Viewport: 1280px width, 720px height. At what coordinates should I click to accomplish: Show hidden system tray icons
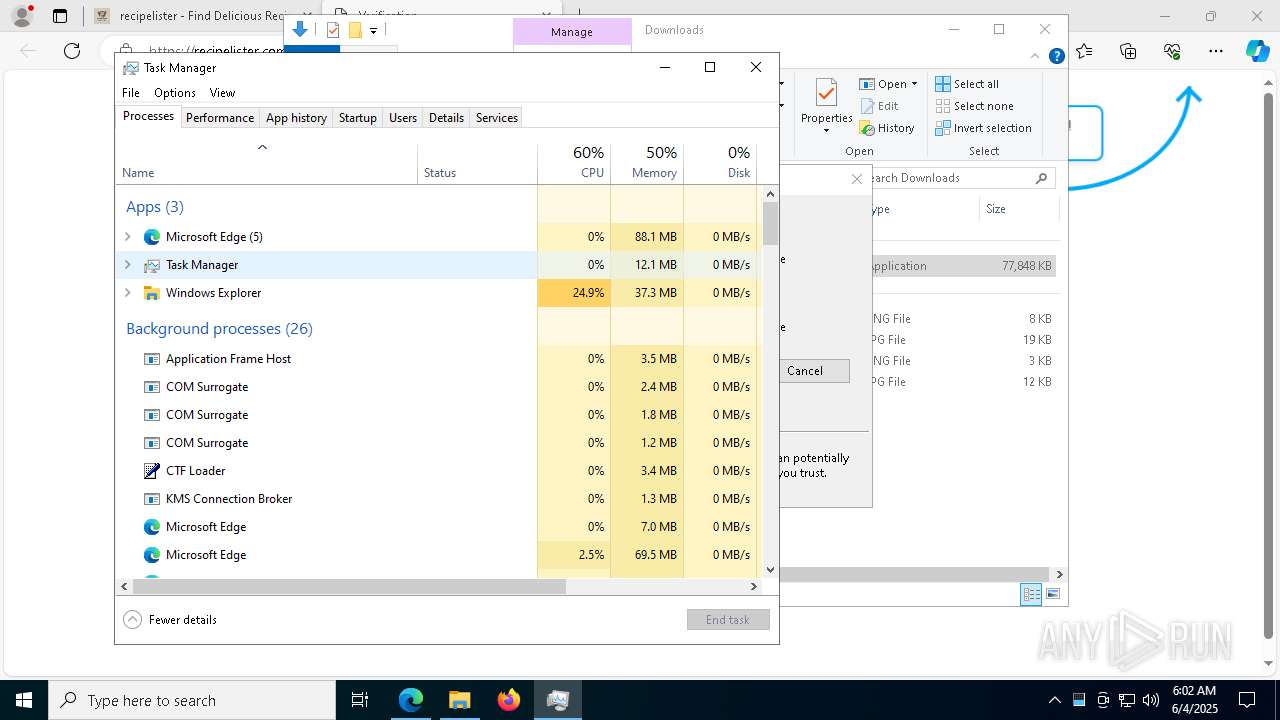[x=1054, y=700]
